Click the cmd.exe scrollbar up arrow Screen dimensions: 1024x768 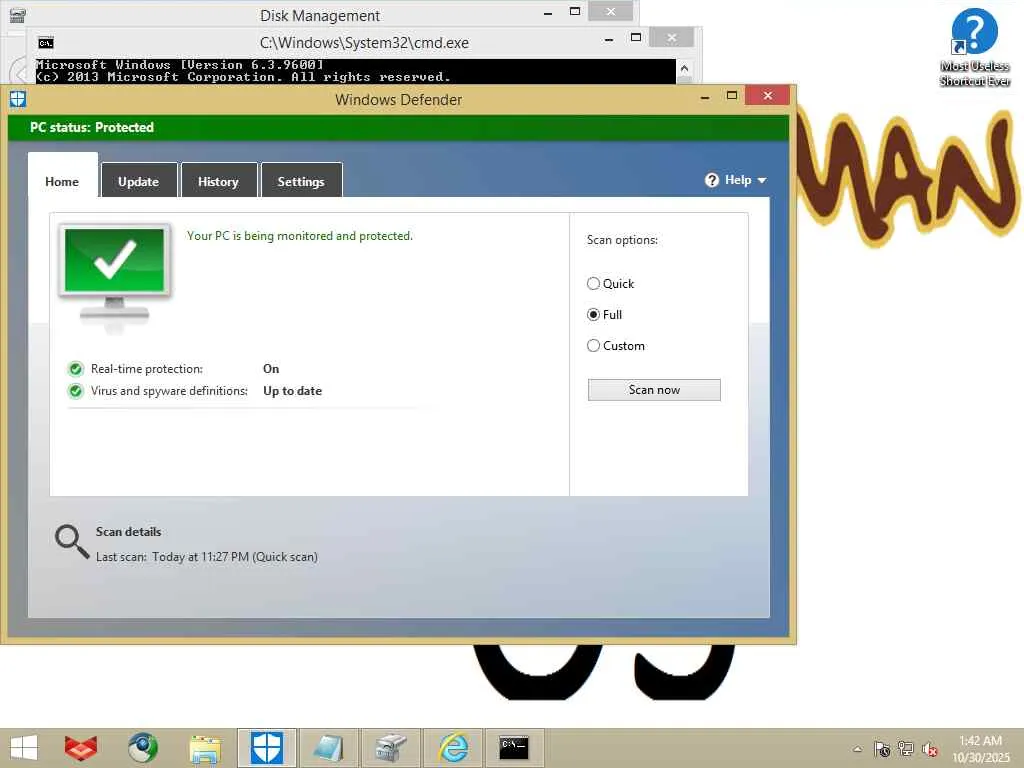click(x=684, y=68)
